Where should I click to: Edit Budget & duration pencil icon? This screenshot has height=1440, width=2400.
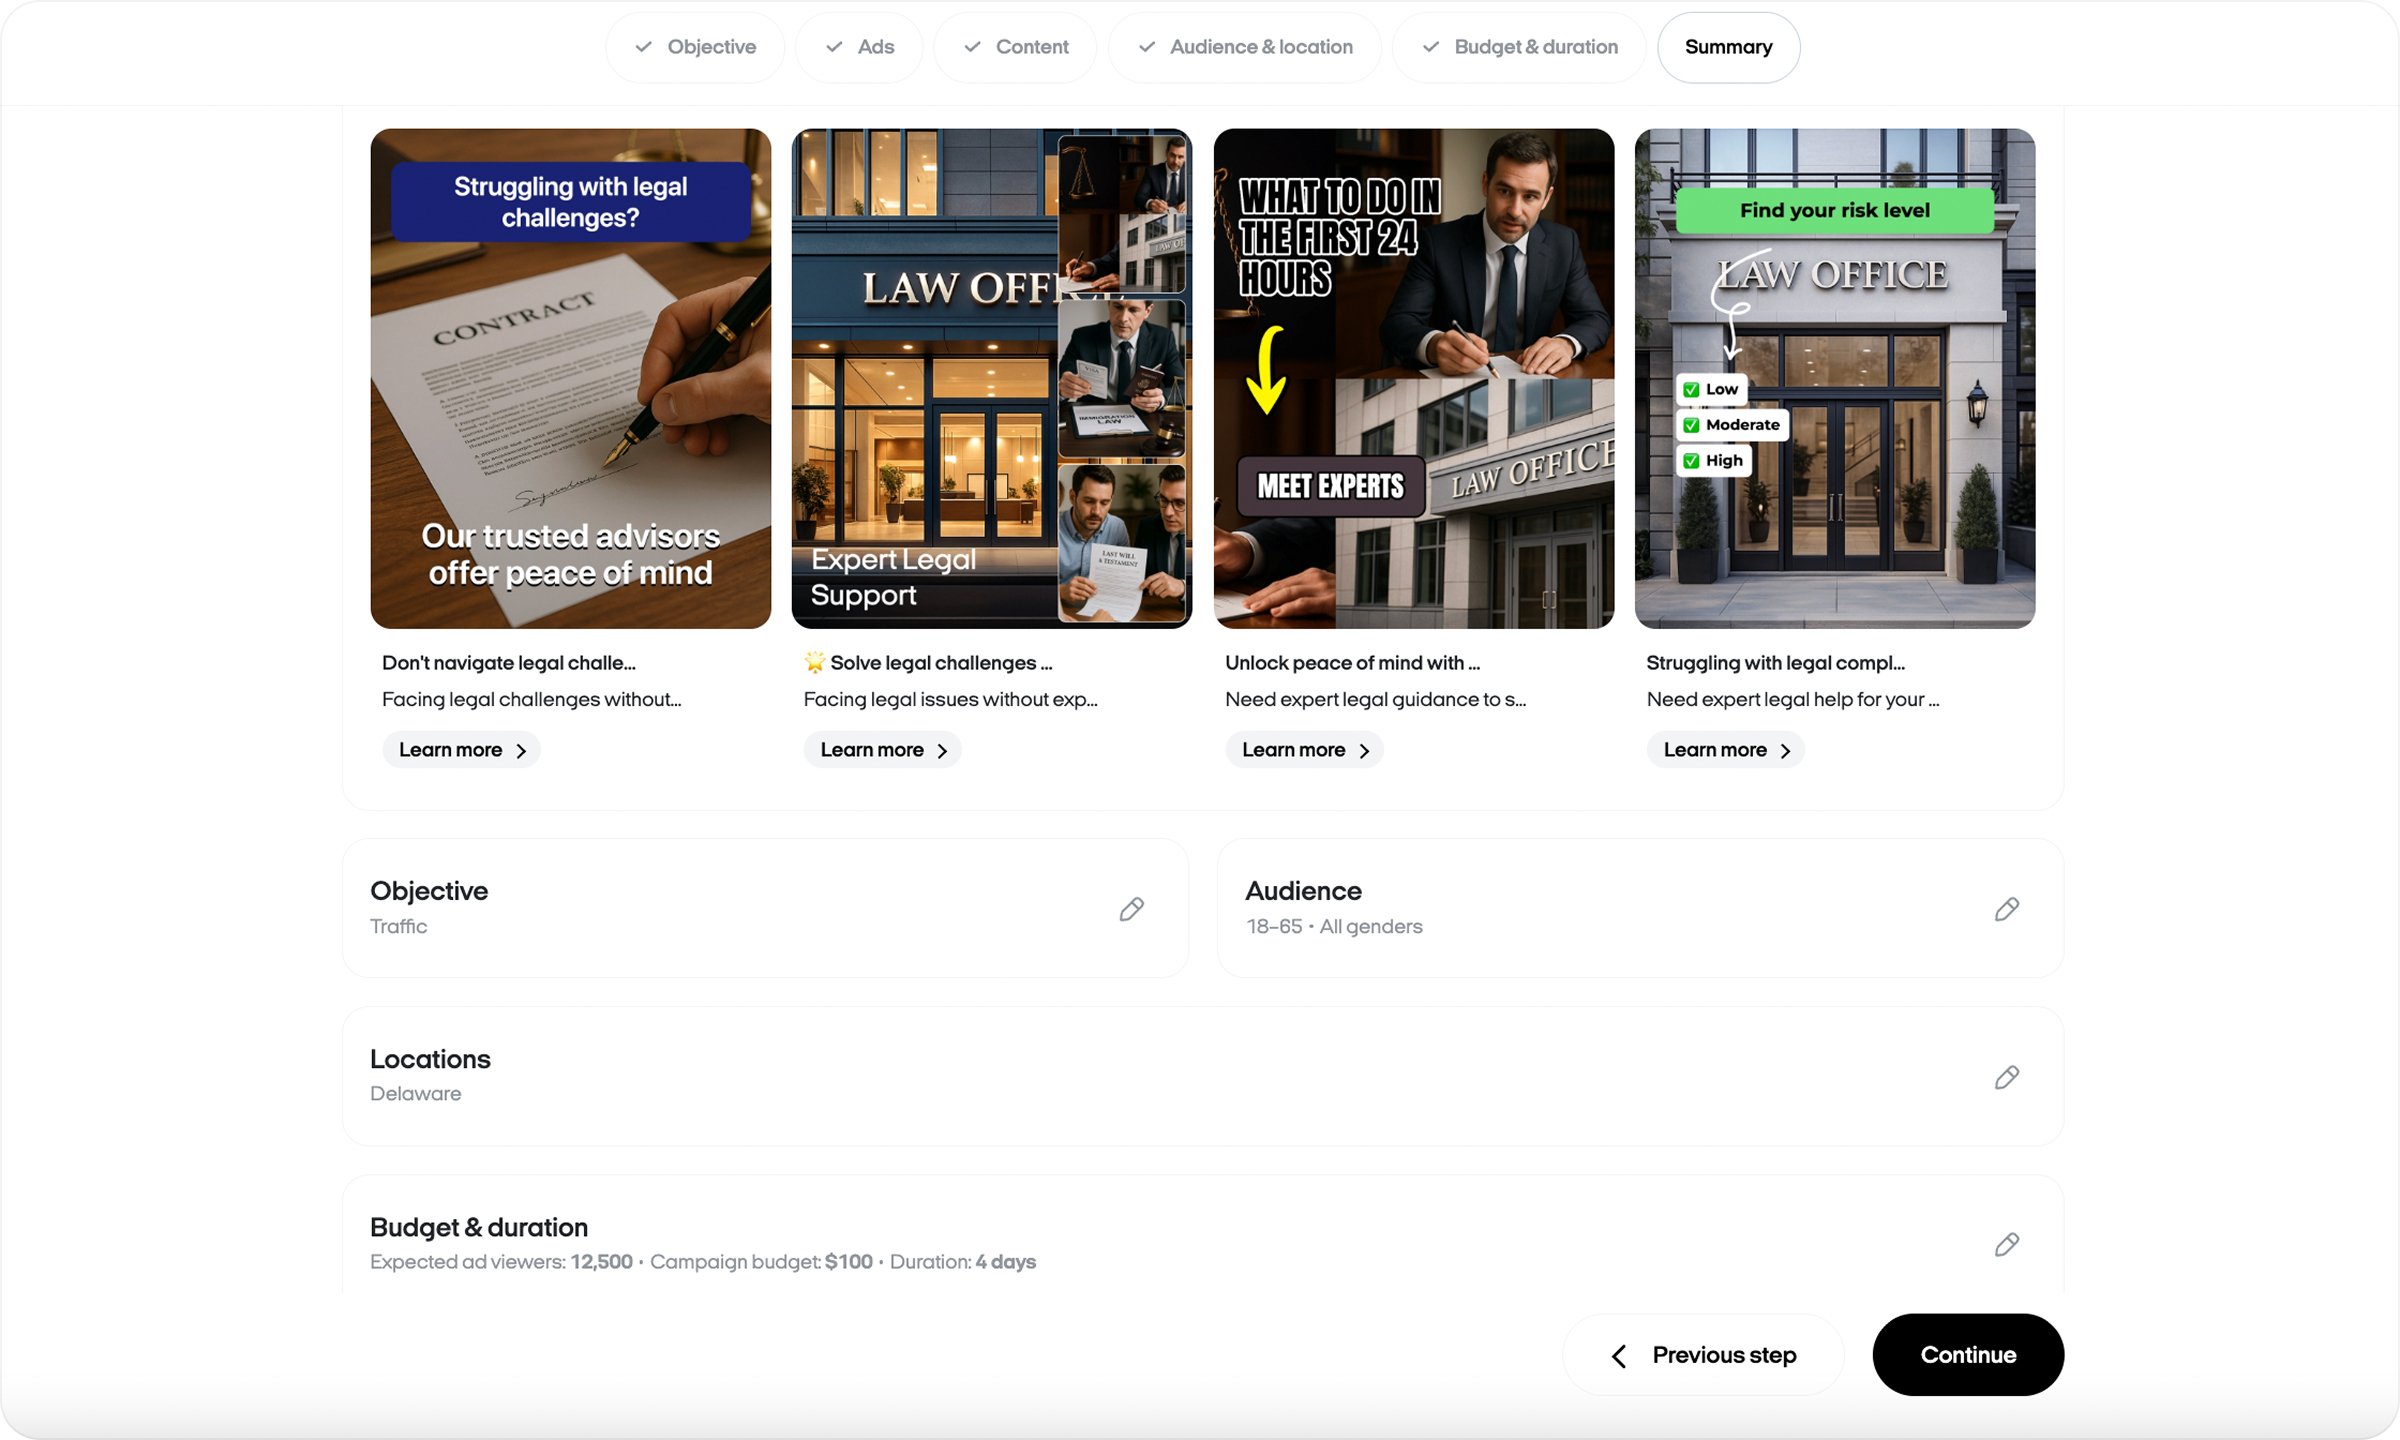click(x=2006, y=1244)
